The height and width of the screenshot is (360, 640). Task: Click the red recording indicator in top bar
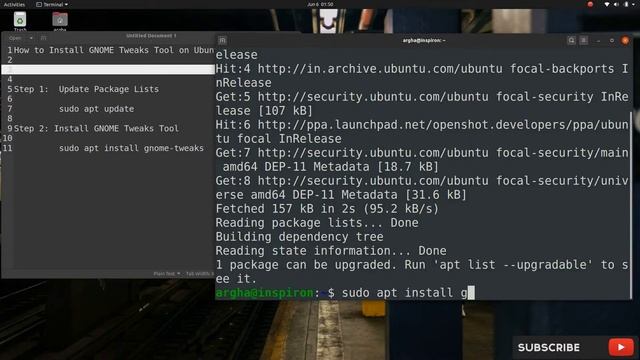coord(590,4)
